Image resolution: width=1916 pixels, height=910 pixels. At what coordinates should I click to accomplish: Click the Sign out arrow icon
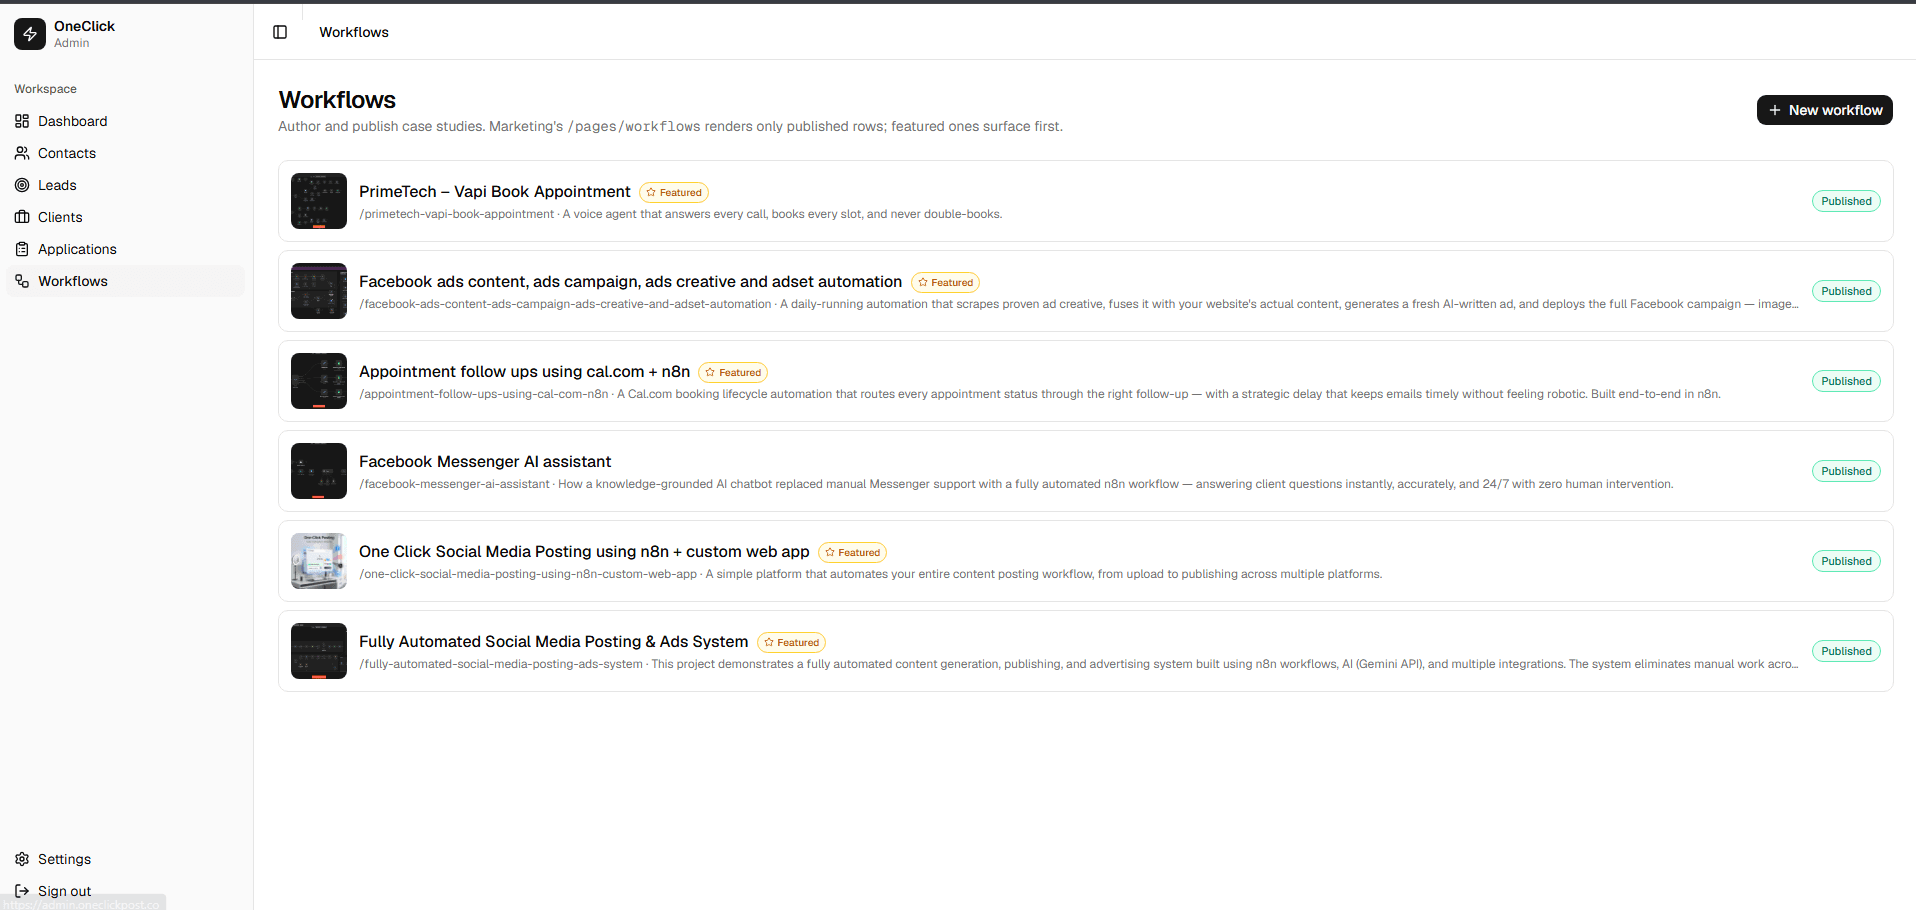click(22, 891)
